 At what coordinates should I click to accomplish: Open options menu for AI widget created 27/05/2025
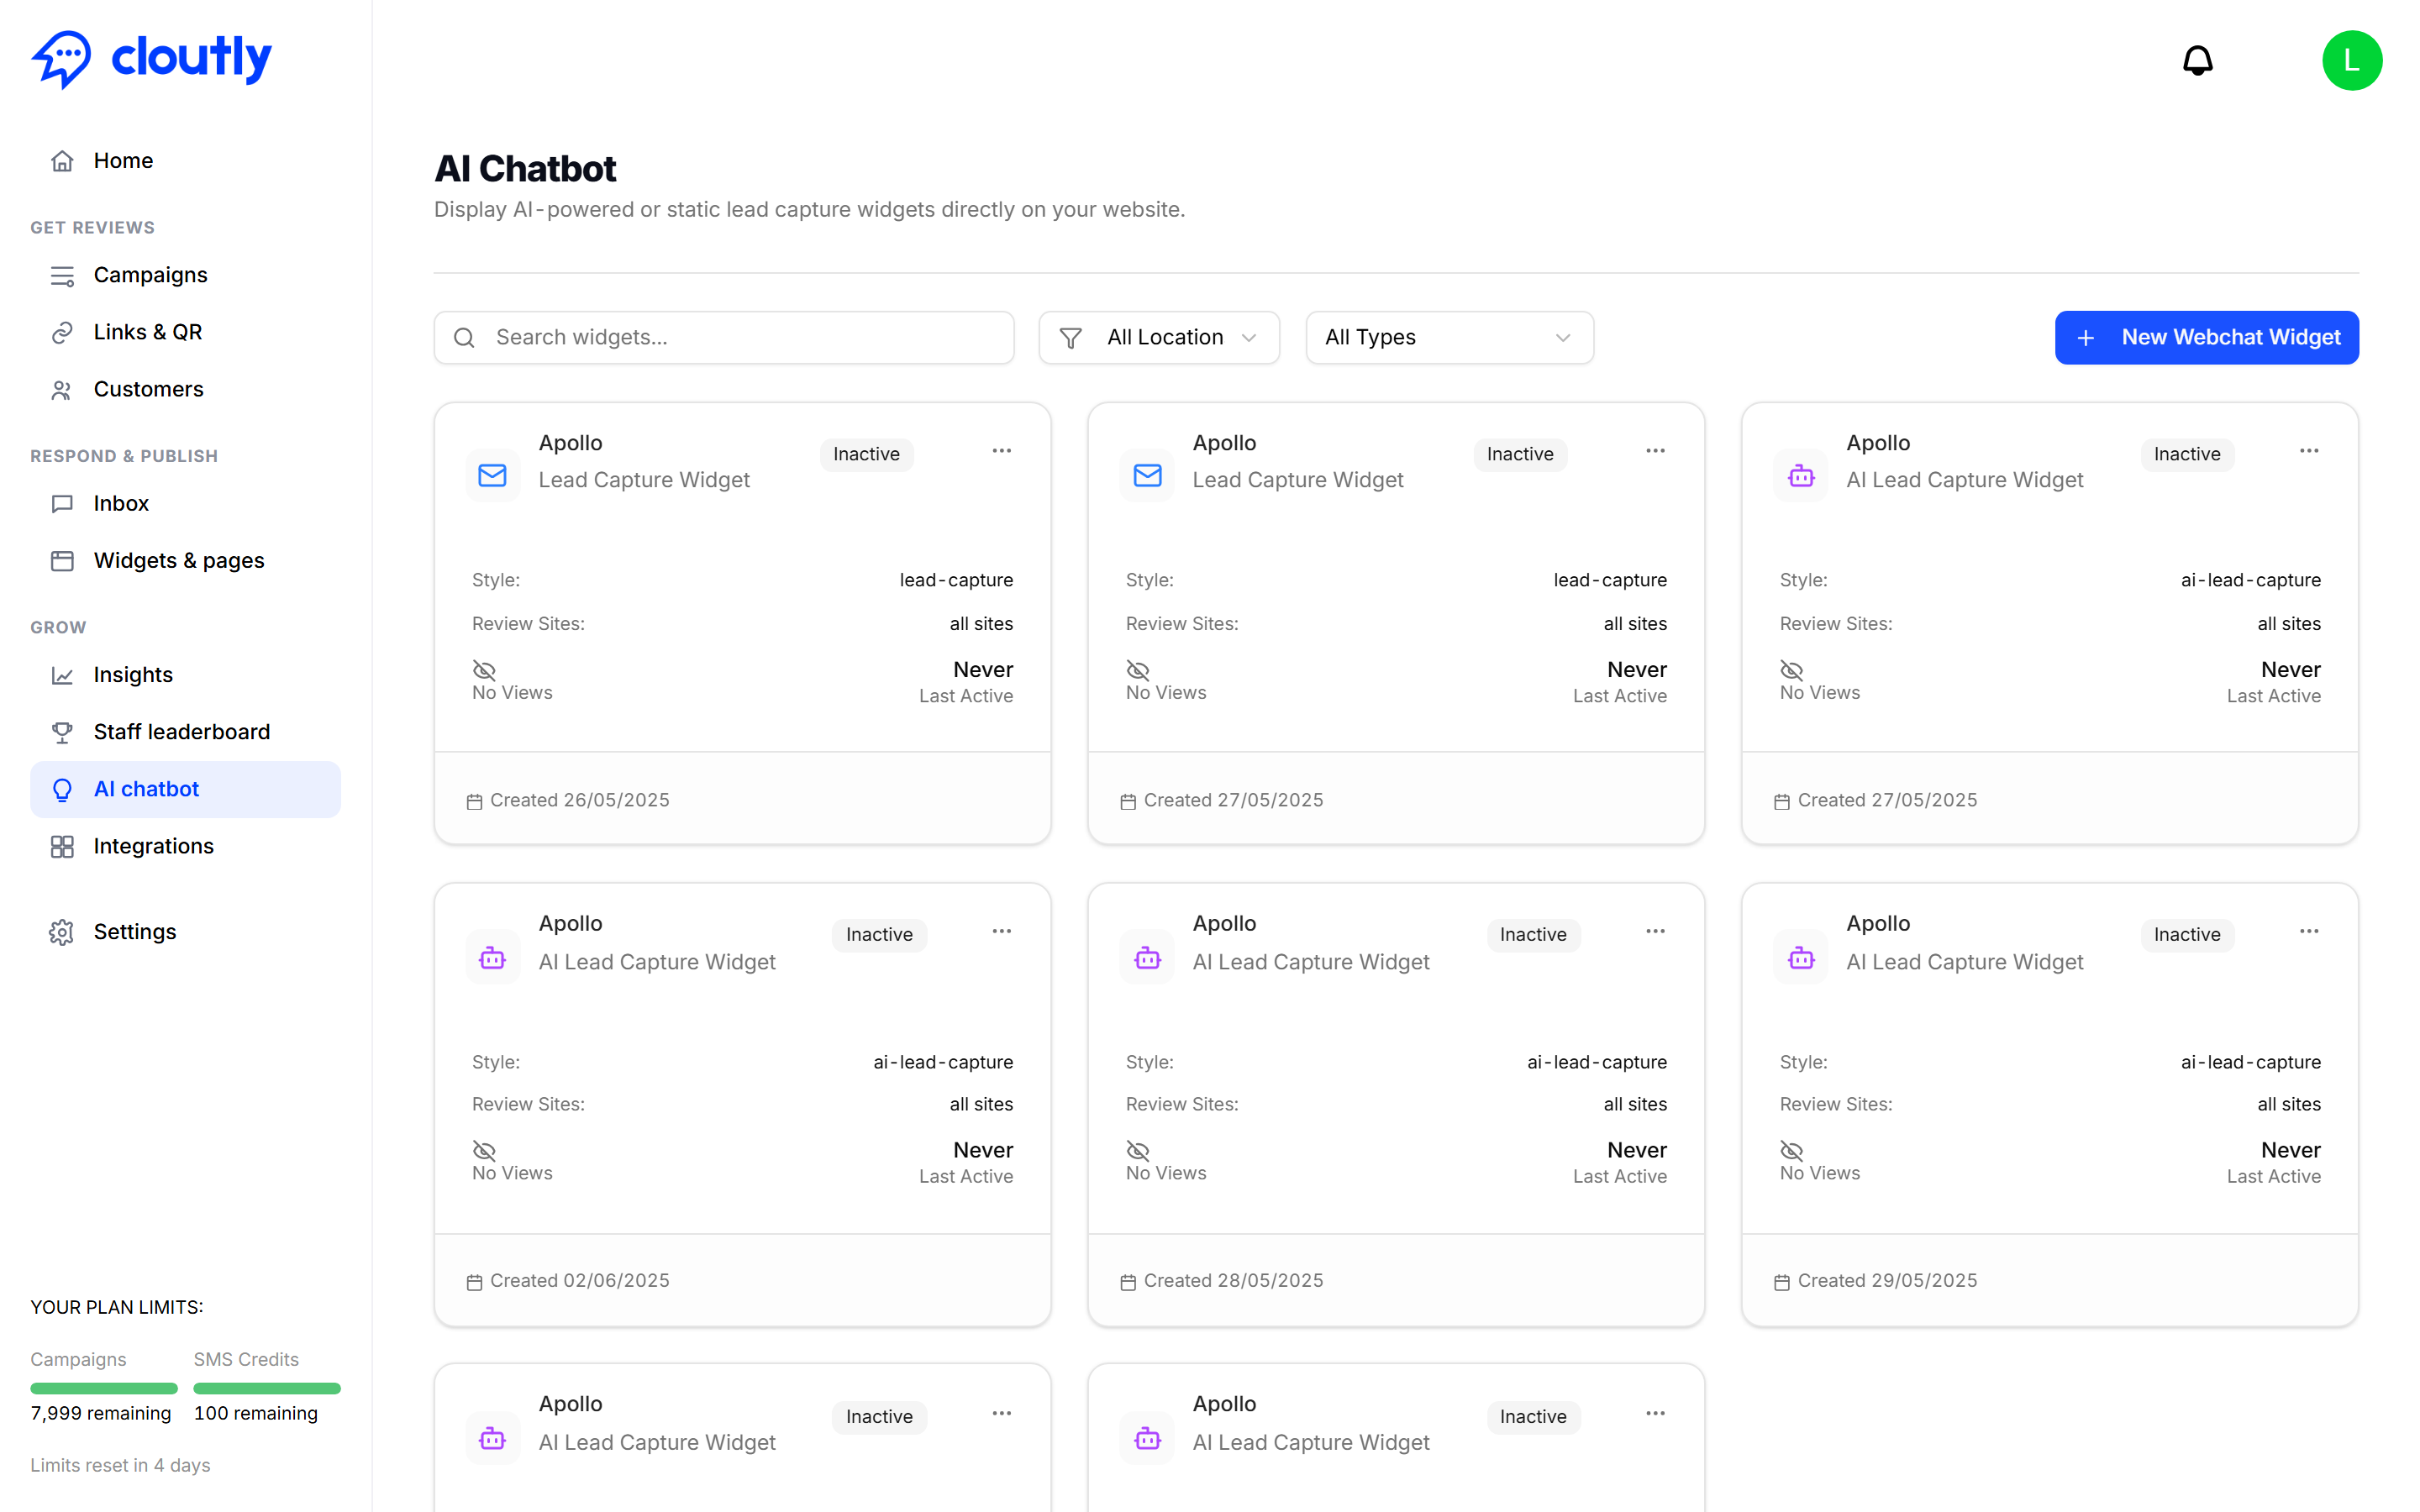(2308, 451)
